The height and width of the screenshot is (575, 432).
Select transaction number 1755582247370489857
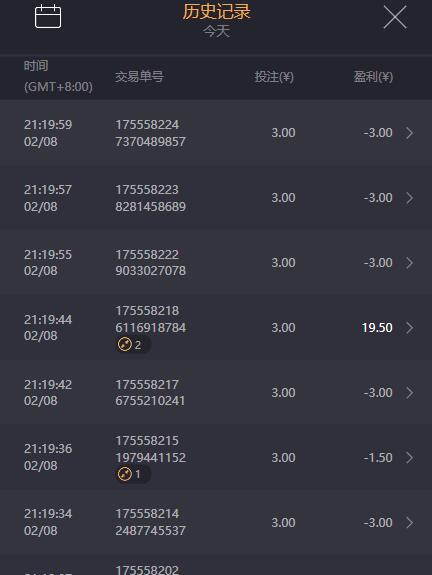point(150,133)
